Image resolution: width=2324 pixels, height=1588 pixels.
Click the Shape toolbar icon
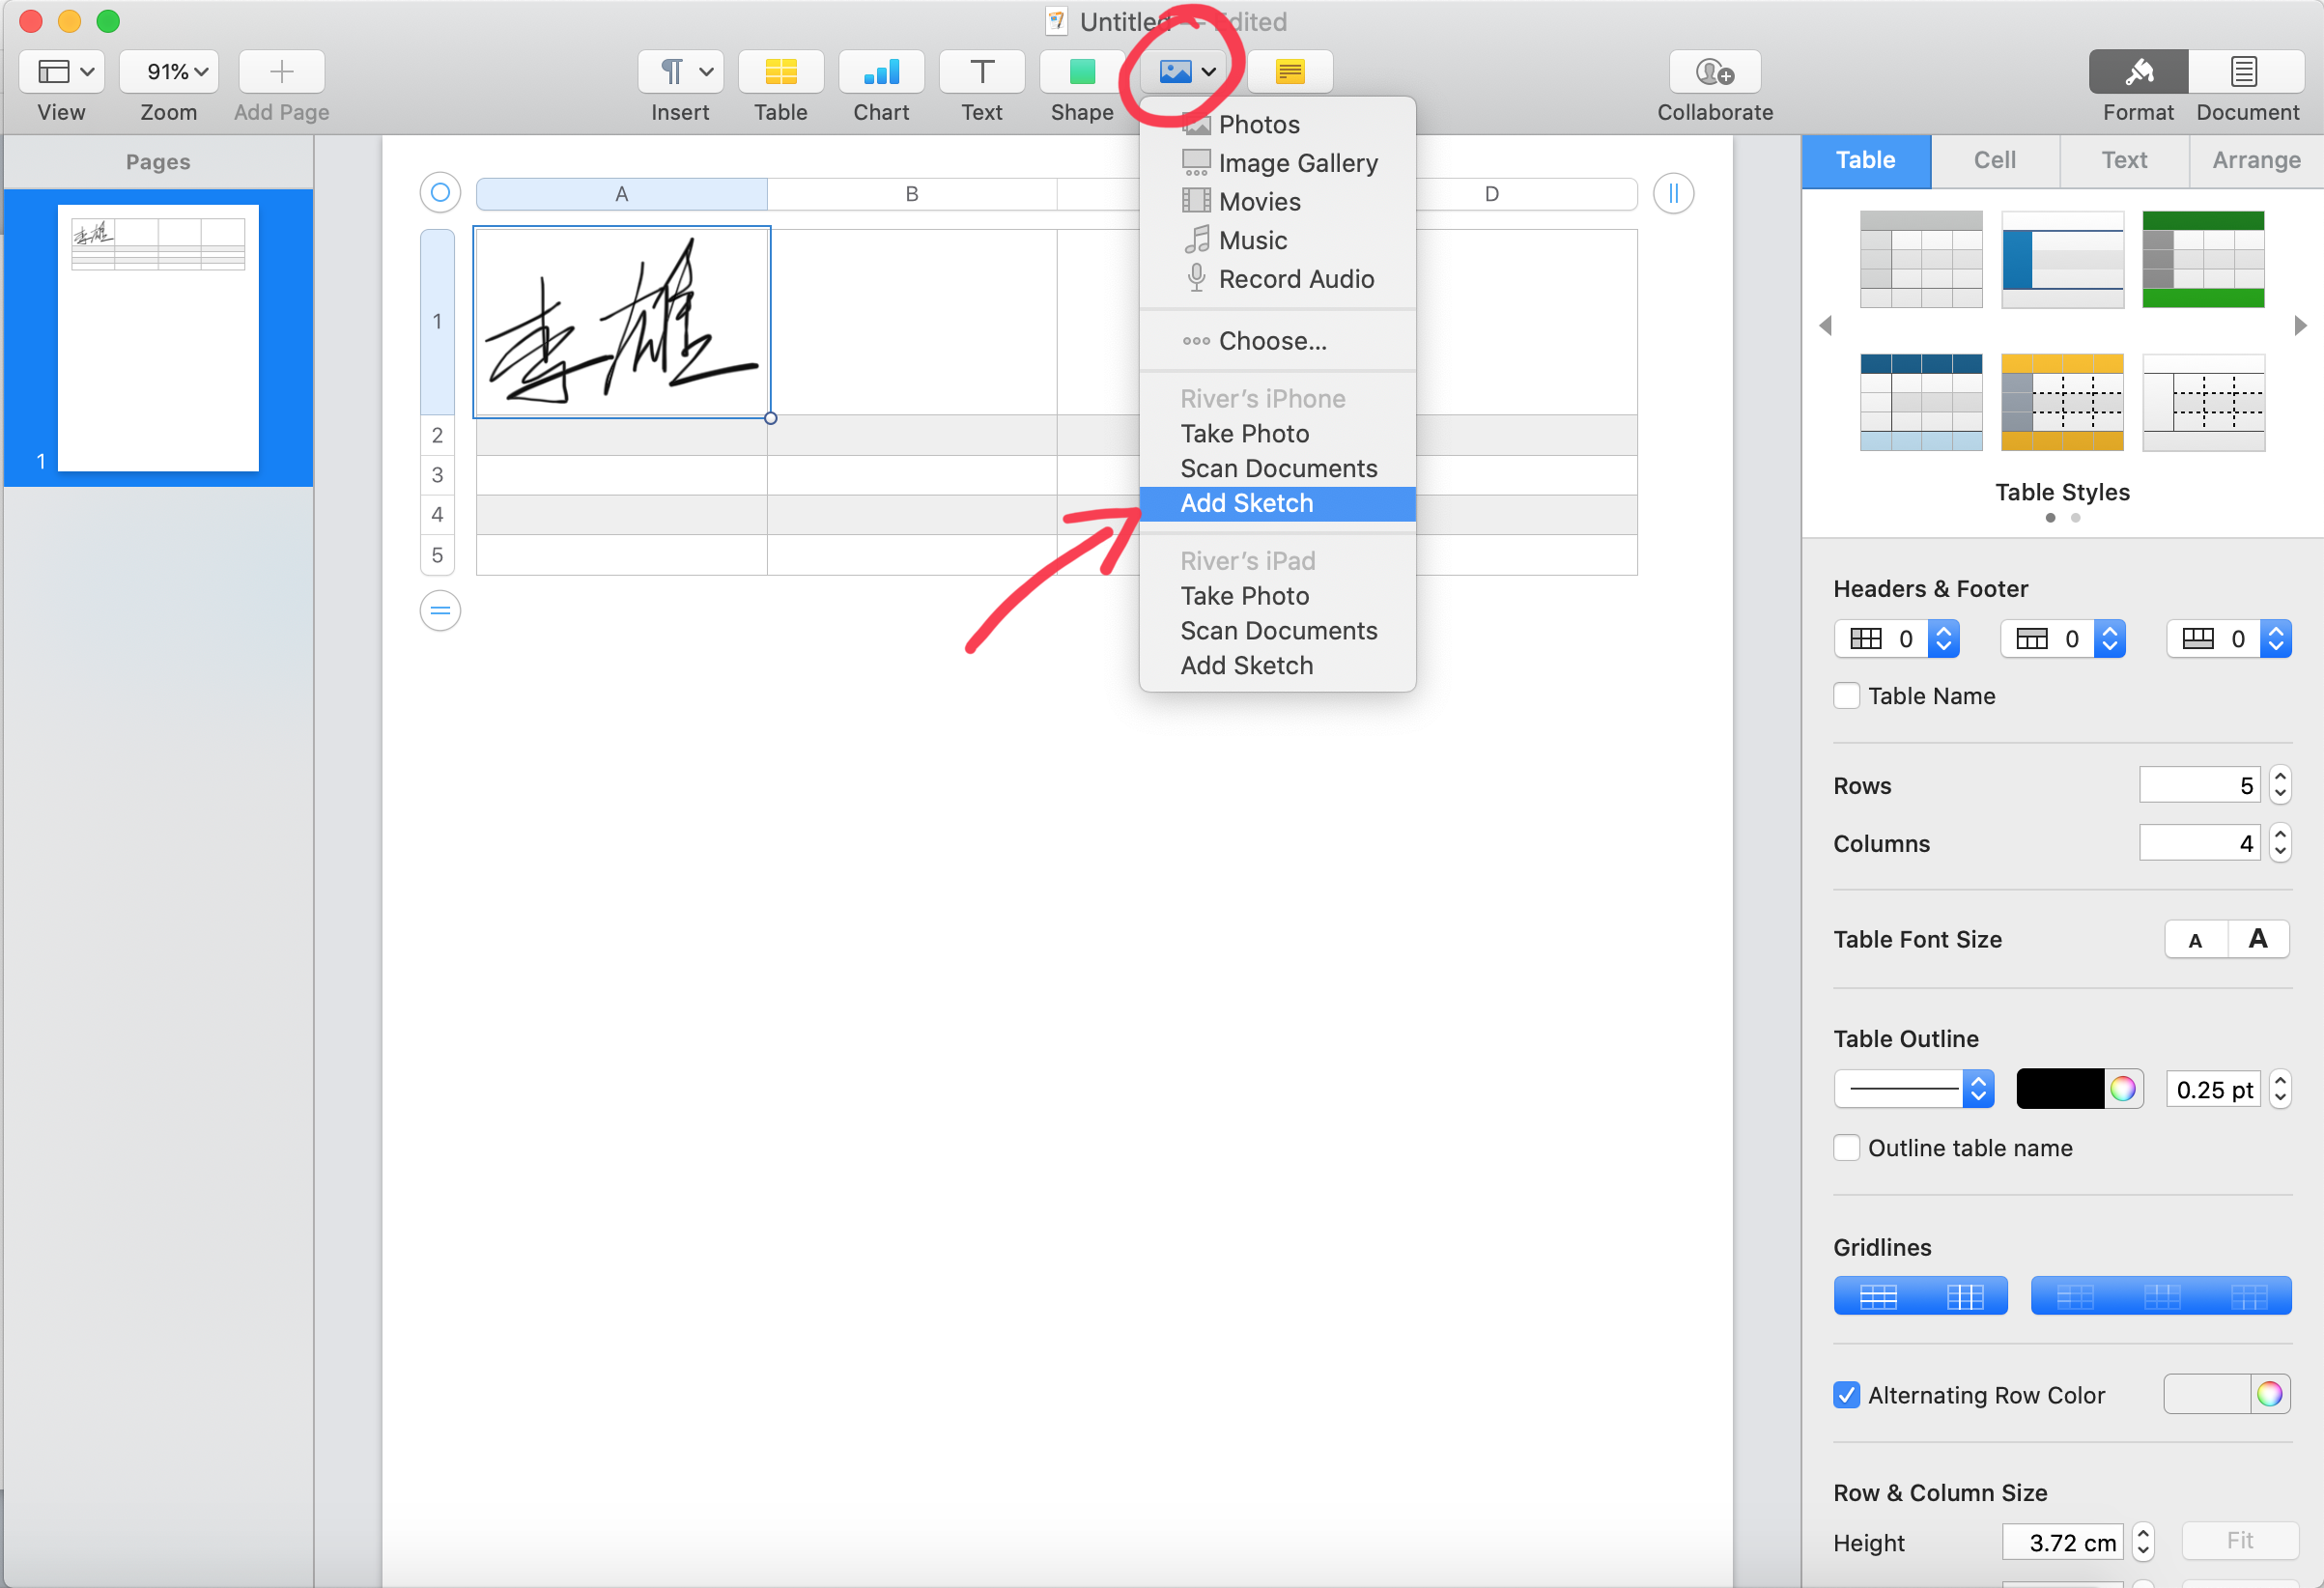1081,72
